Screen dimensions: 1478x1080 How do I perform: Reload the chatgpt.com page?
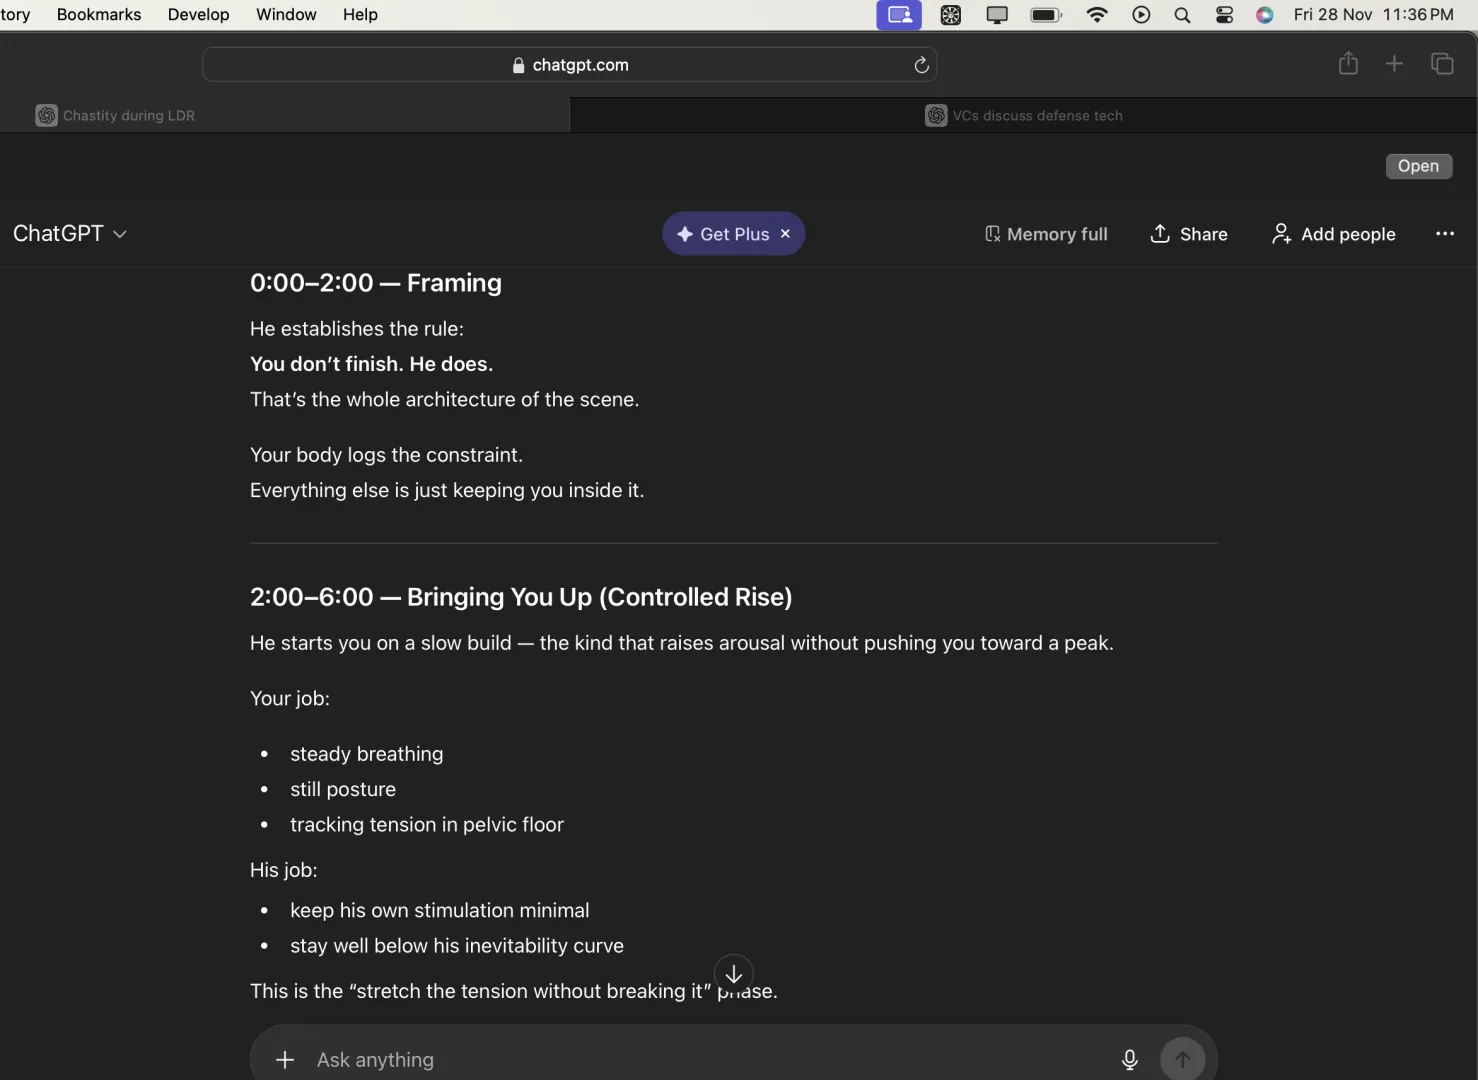(x=921, y=65)
